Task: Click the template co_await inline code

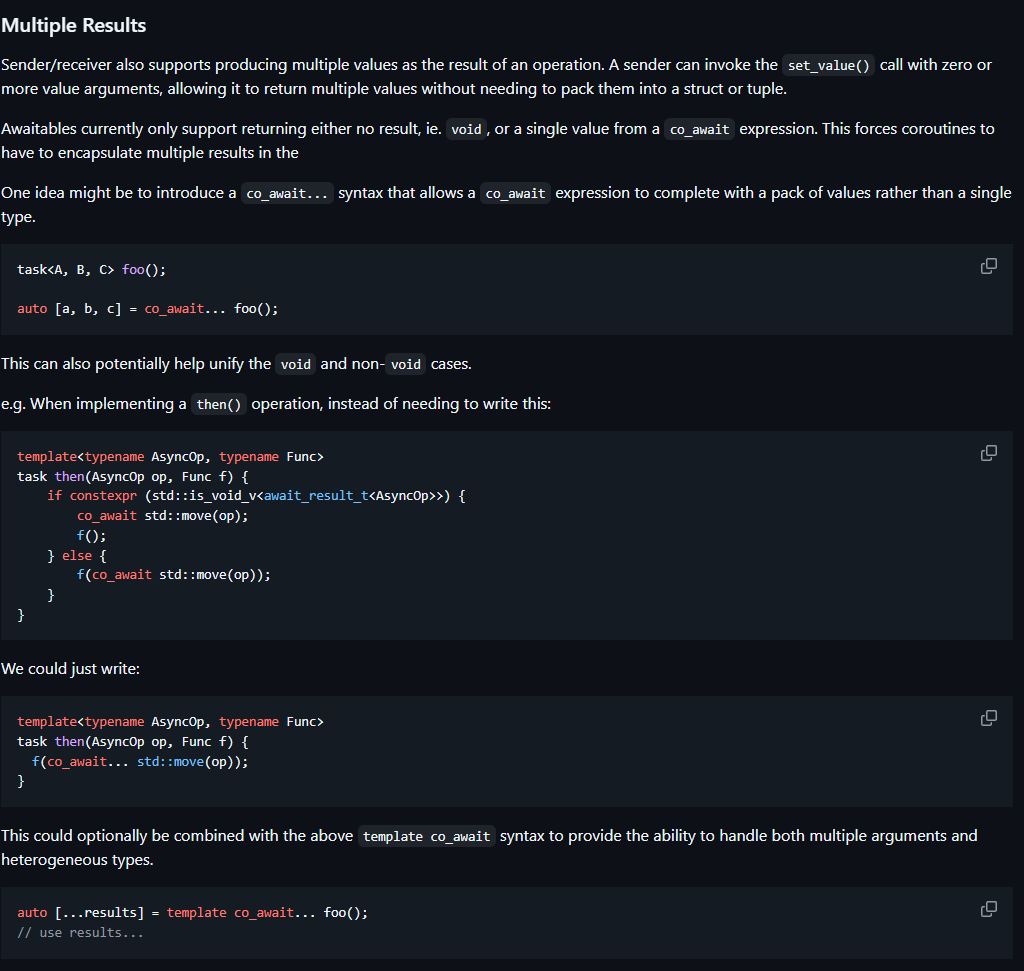Action: coord(426,836)
